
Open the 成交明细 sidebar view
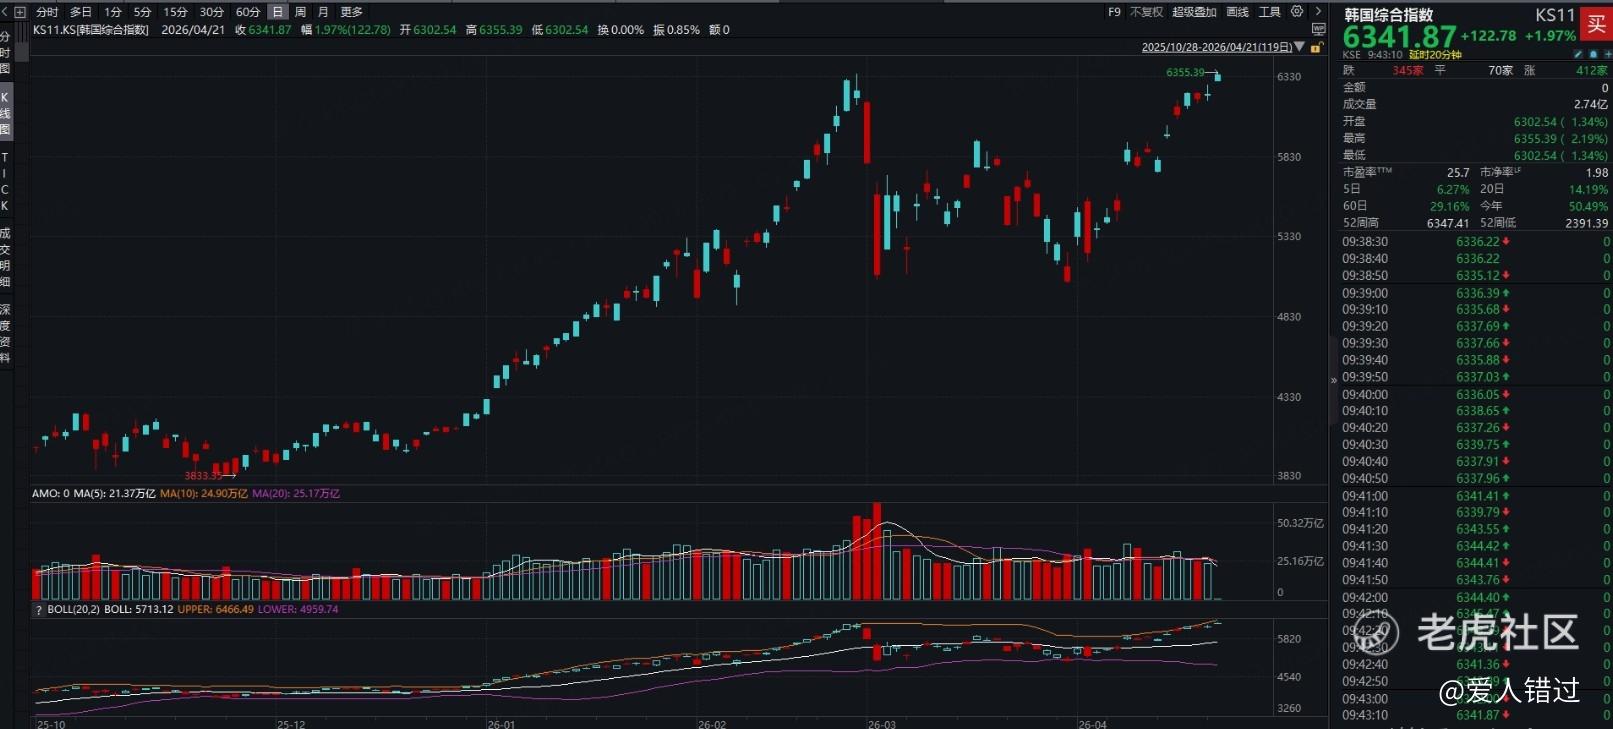click(5, 258)
